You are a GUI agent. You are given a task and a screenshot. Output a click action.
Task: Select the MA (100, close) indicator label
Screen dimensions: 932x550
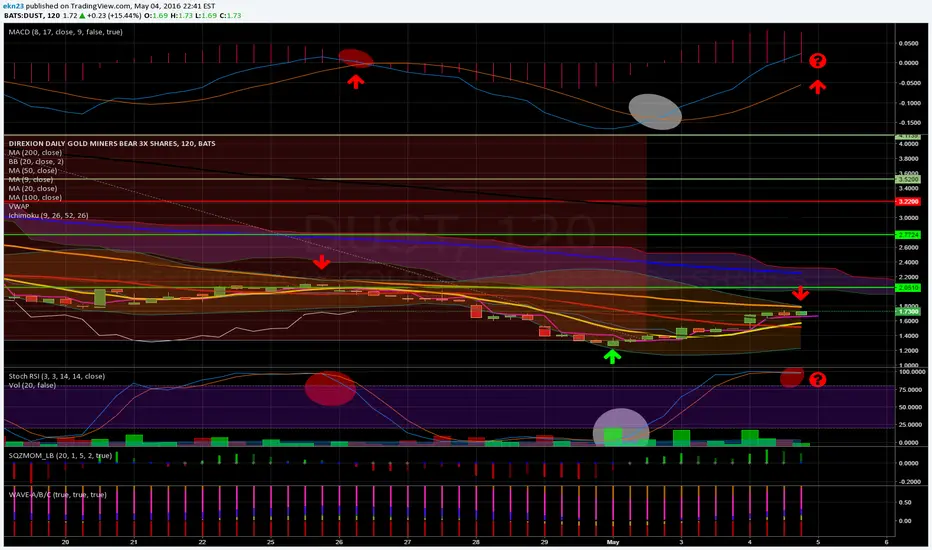35,197
